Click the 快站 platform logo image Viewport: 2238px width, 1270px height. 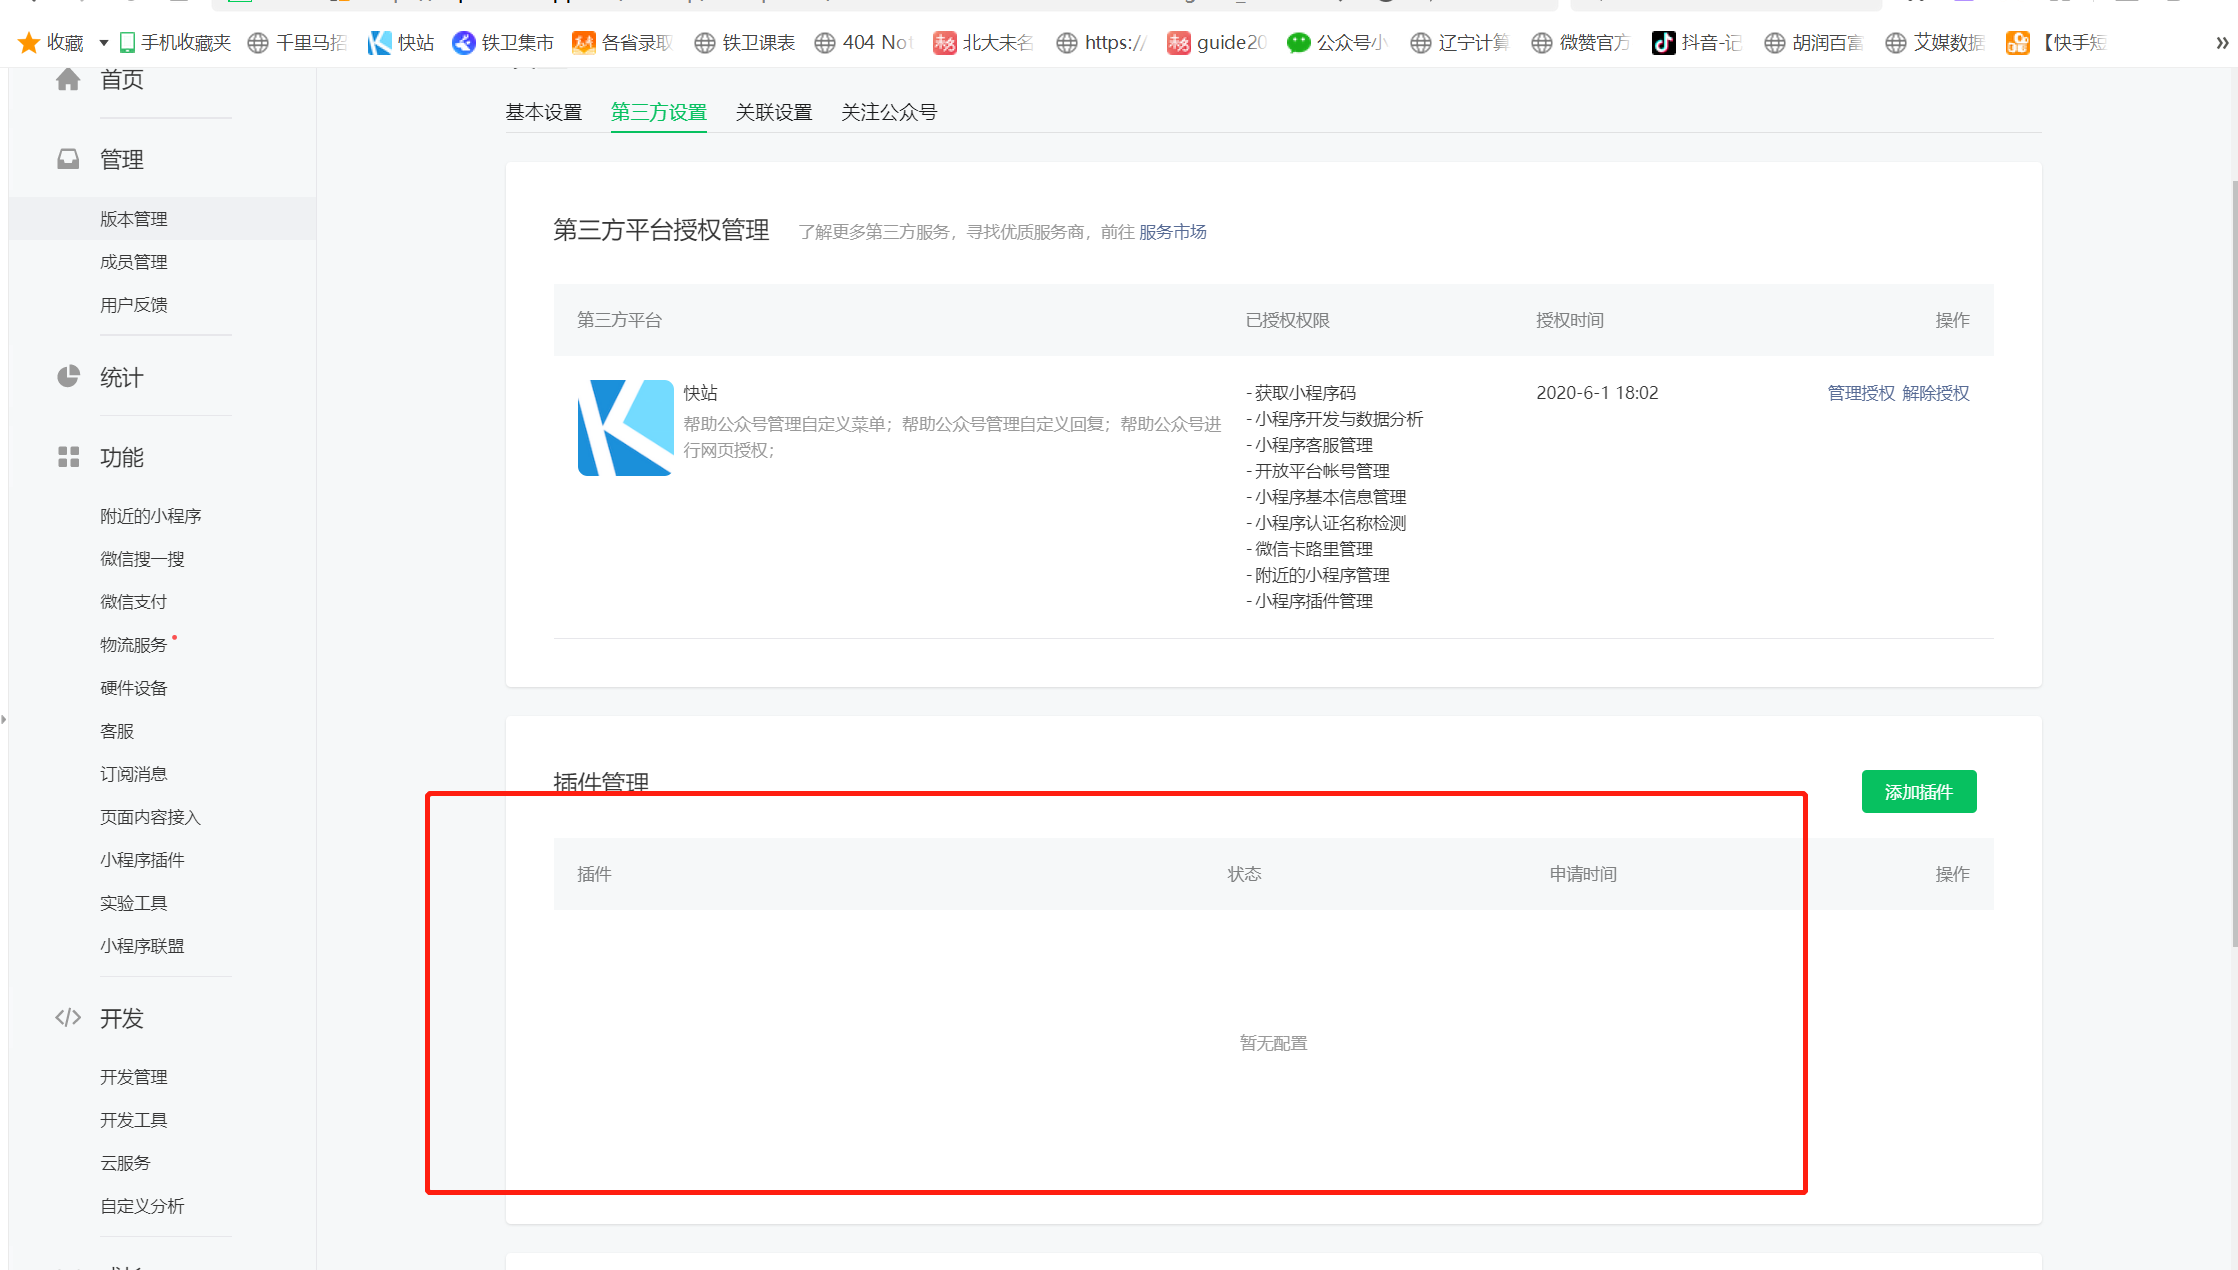(x=625, y=427)
